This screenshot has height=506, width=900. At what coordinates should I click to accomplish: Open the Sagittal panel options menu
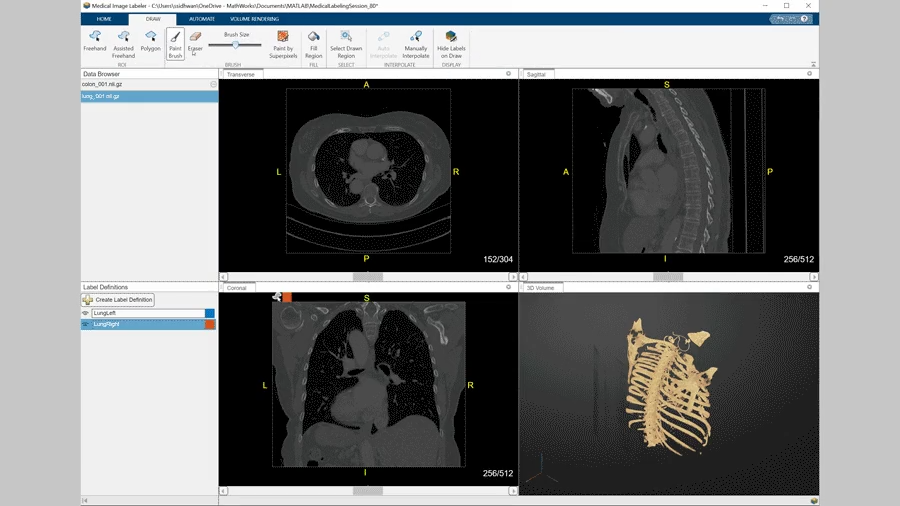click(809, 74)
